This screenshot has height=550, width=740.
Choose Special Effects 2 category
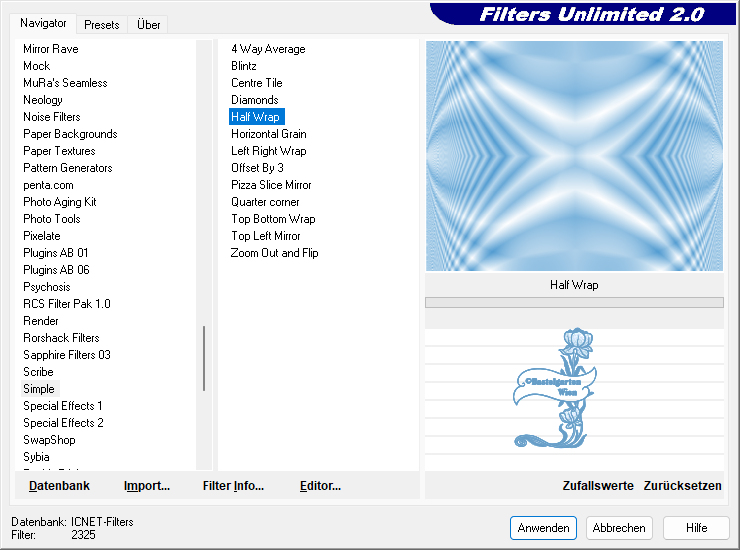point(63,423)
